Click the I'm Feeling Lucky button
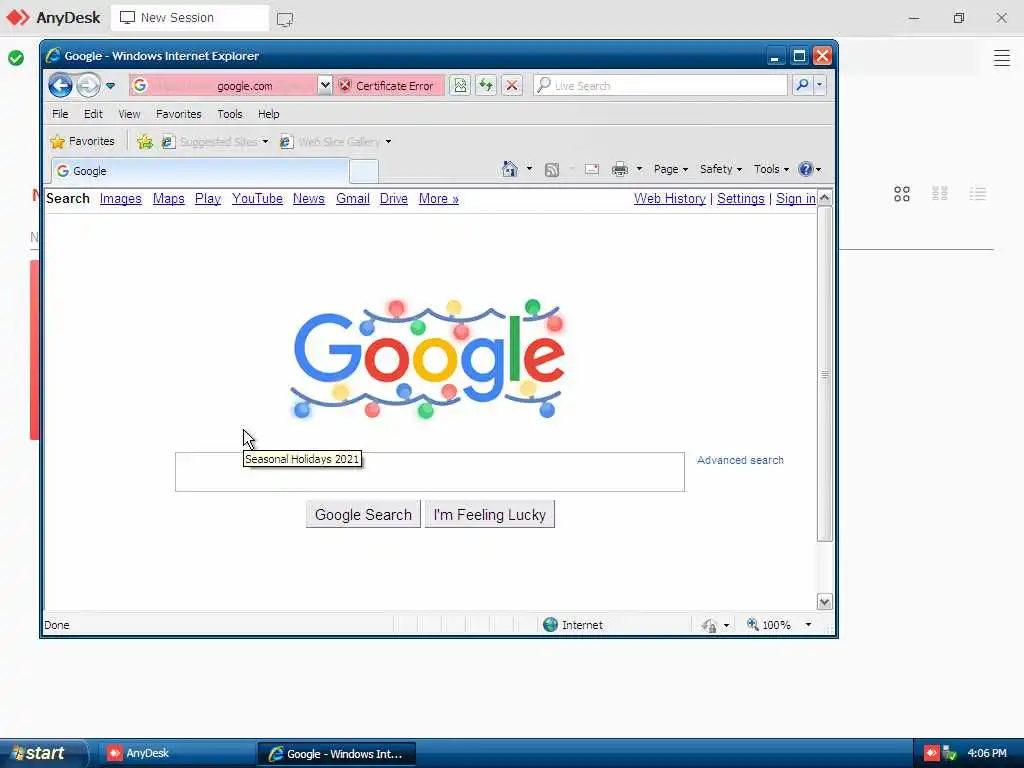The image size is (1024, 768). pos(490,515)
